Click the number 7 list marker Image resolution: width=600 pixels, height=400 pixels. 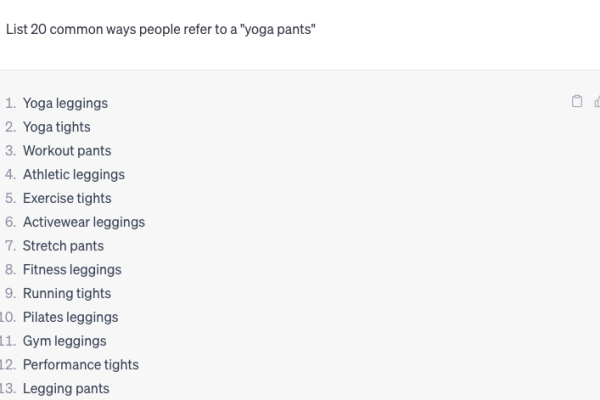pyautogui.click(x=10, y=246)
